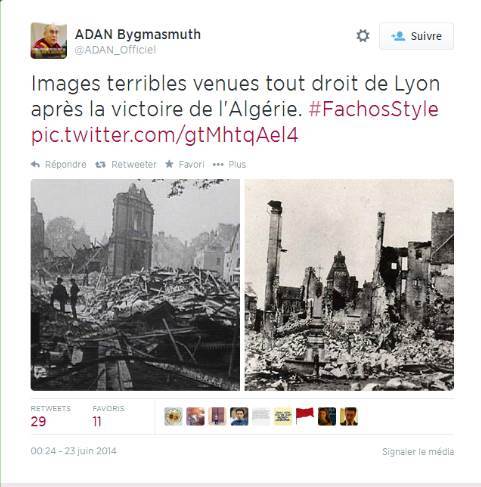Open the @ADAN_Officiel handle link
Screen dimensions: 481x487
115,50
